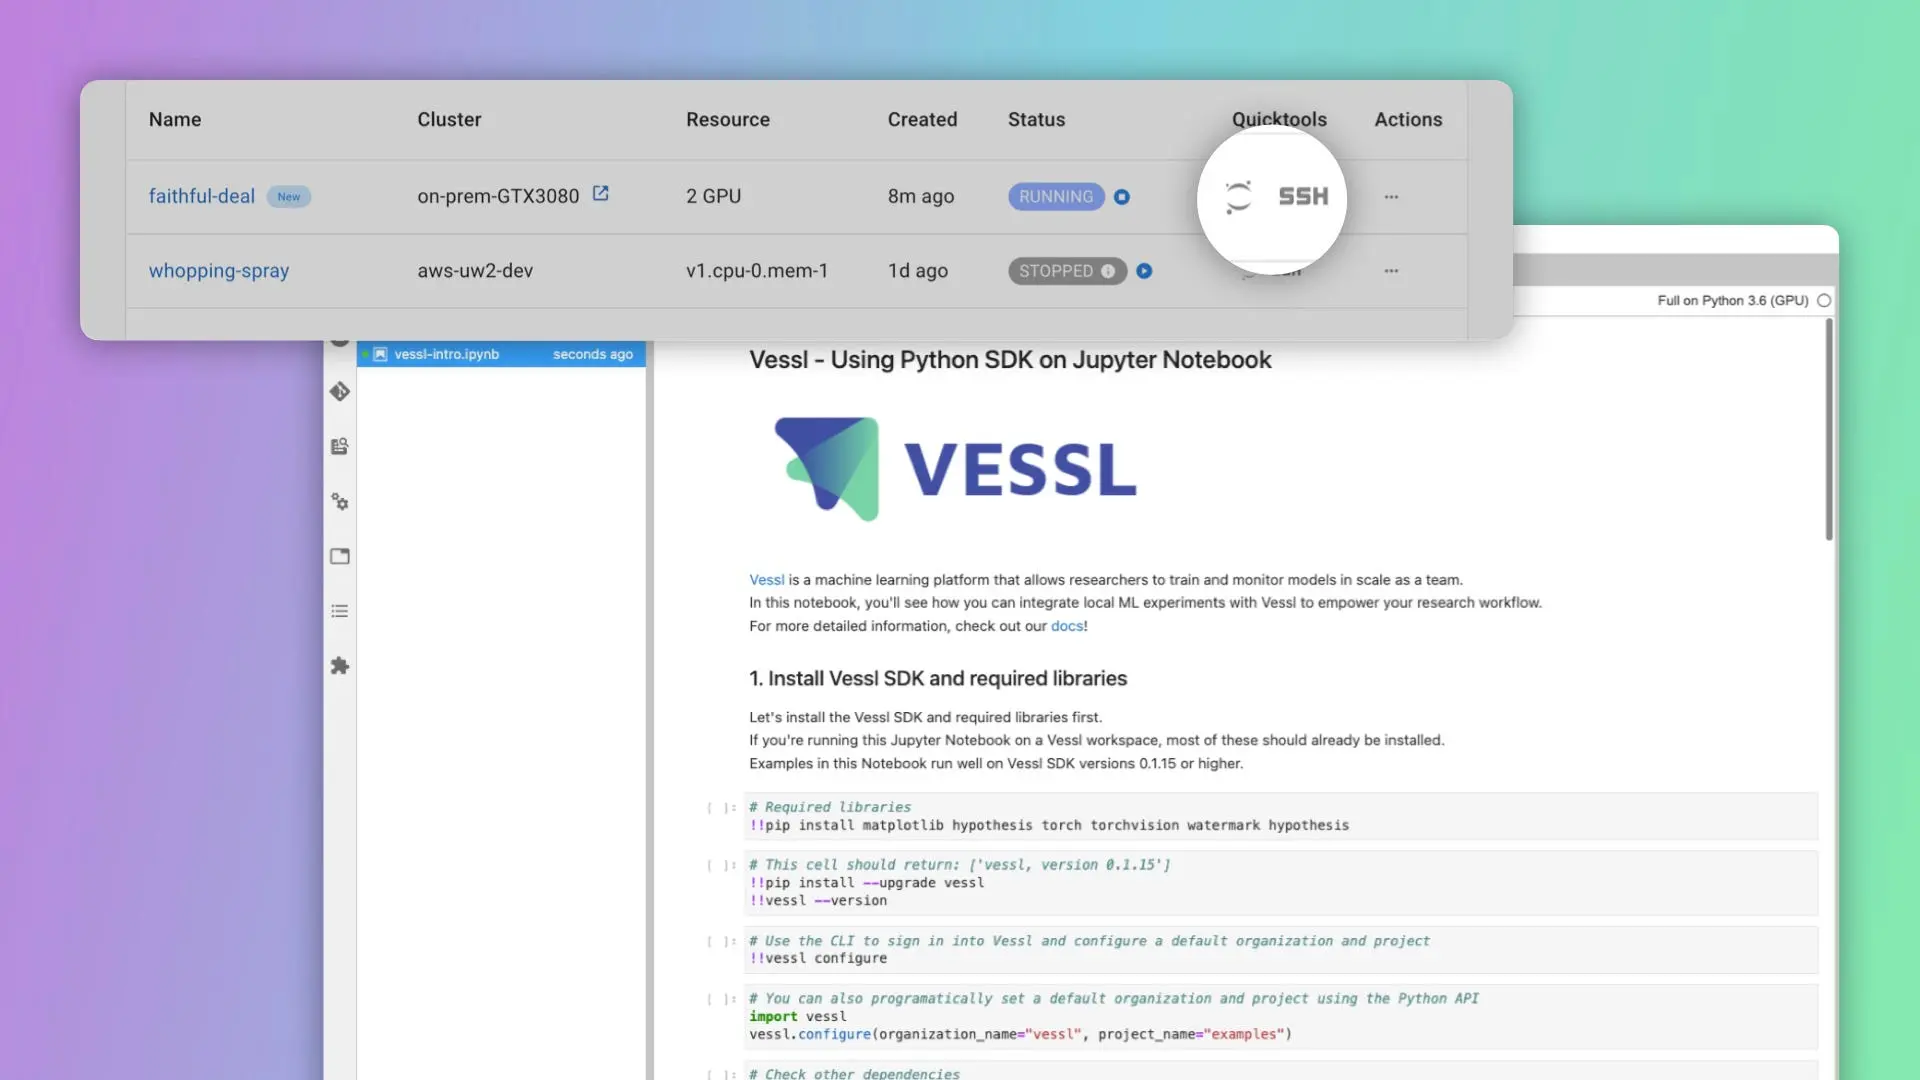The height and width of the screenshot is (1080, 1920).
Task: Expand actions menu for faithful-deal row
Action: 1391,197
